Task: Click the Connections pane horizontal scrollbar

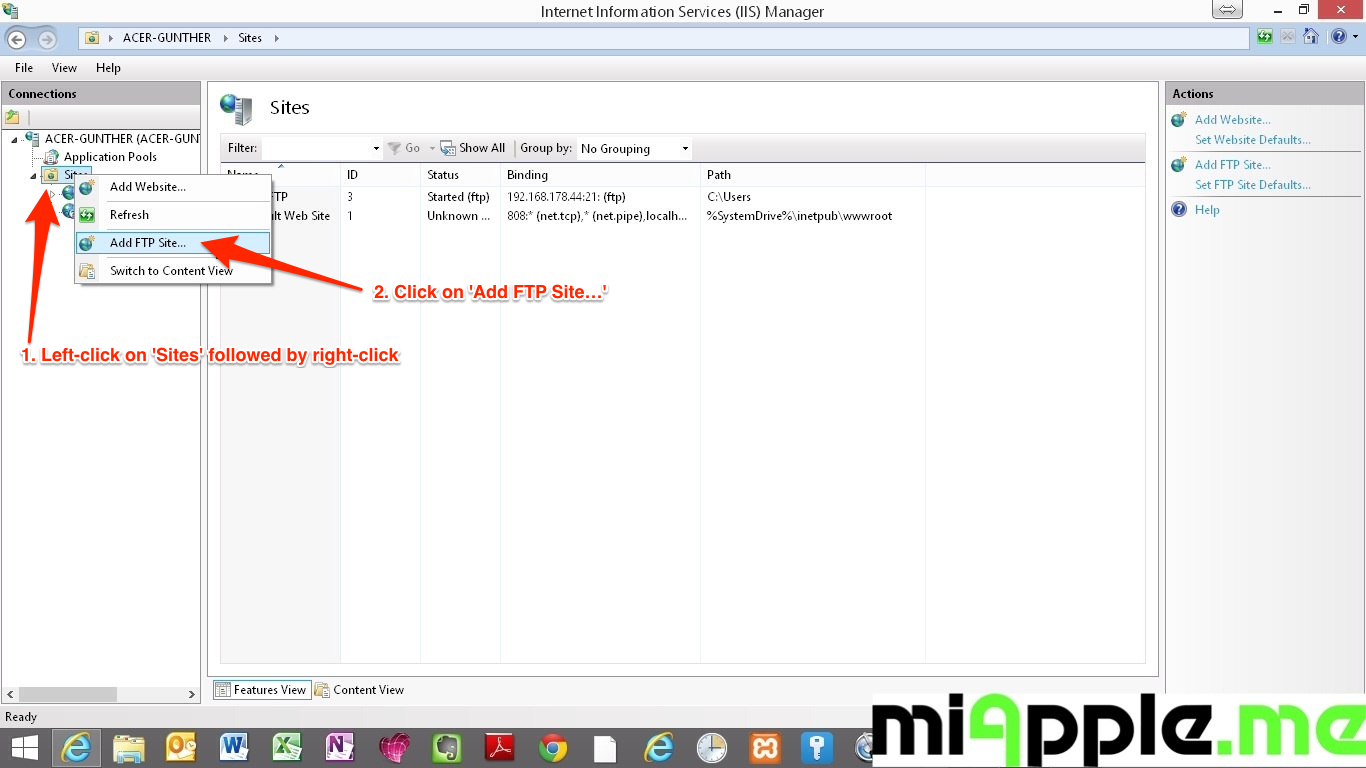Action: point(100,694)
